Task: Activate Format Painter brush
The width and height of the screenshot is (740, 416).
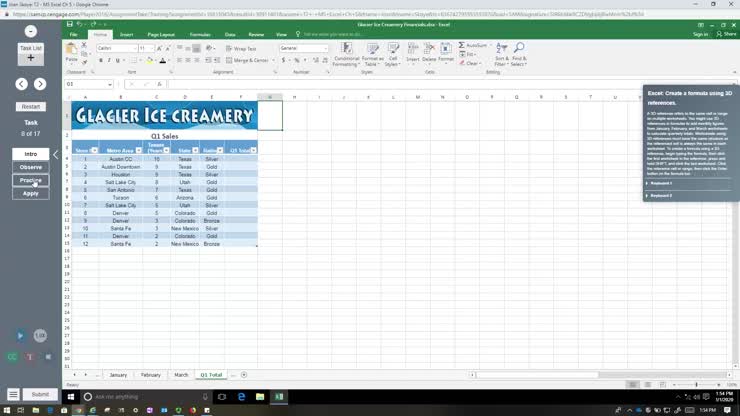Action: point(84,61)
